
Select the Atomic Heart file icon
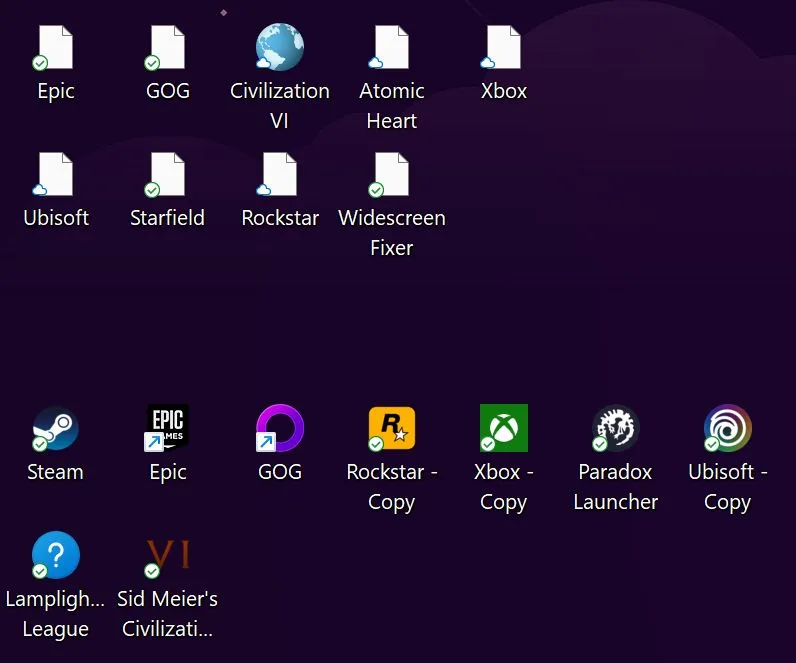[x=391, y=47]
